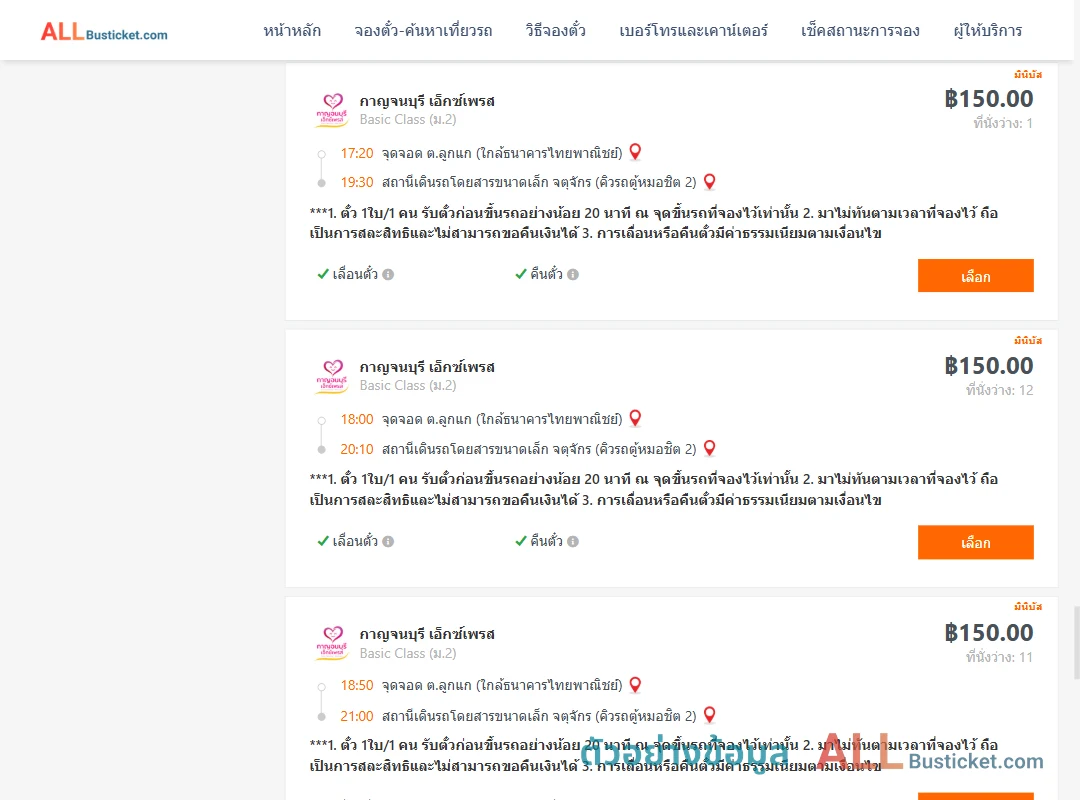Open the ผู้ให้บริการ menu item
The height and width of the screenshot is (800, 1080).
[987, 31]
